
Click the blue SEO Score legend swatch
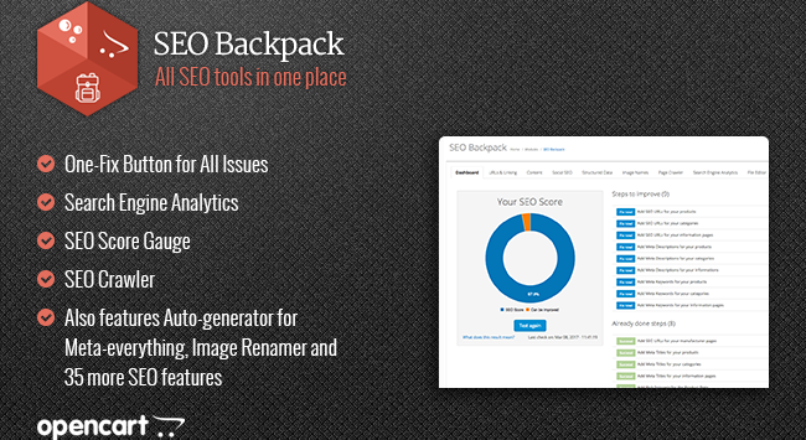click(502, 310)
